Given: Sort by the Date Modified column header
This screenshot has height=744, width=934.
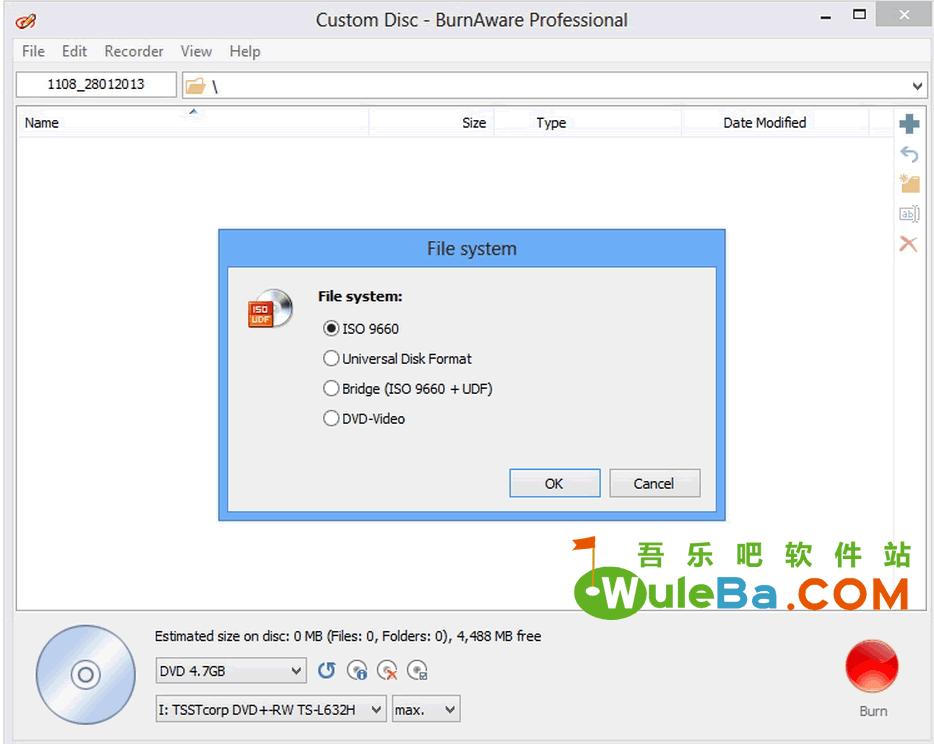Looking at the screenshot, I should (776, 123).
